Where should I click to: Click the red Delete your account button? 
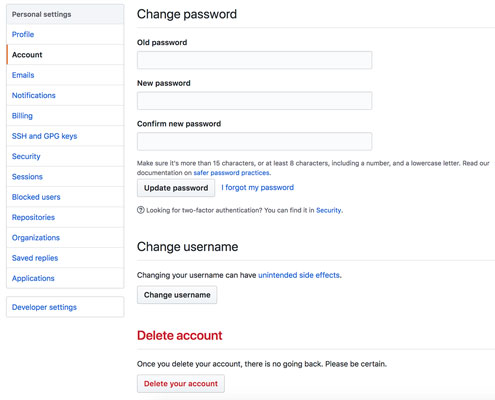point(181,384)
